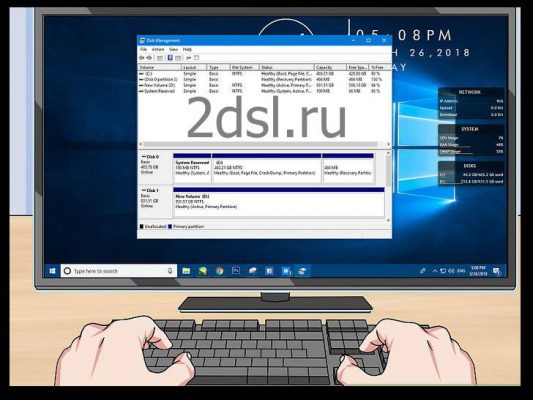Screen dimensions: 533x400
Task: Click the taskbar clock and date
Action: click(x=478, y=271)
